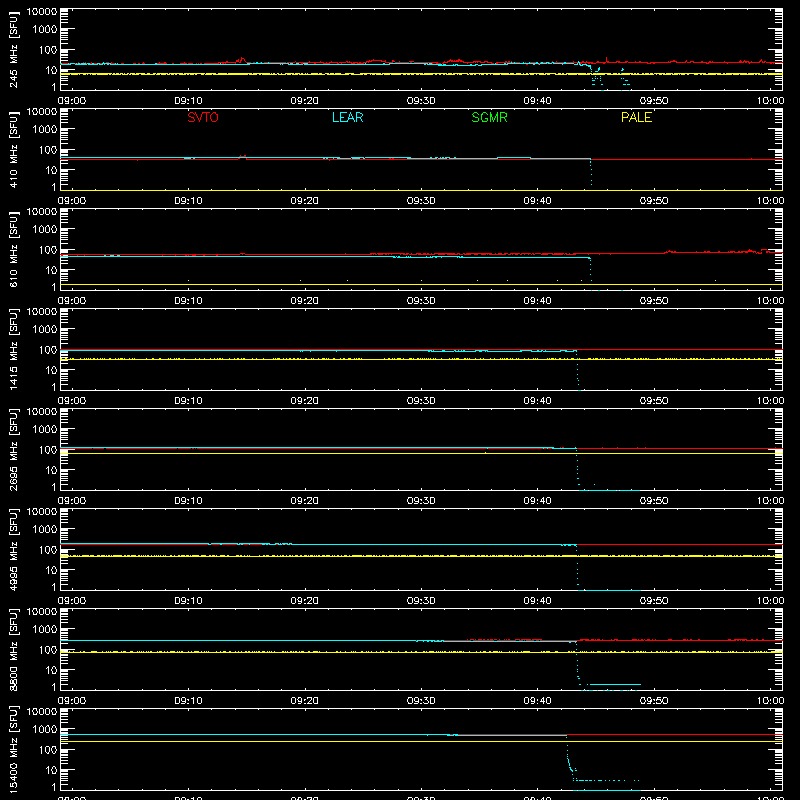Screen dimensions: 800x800
Task: Click 09:40 tick under the 8800 MHz plot
Action: coord(537,701)
